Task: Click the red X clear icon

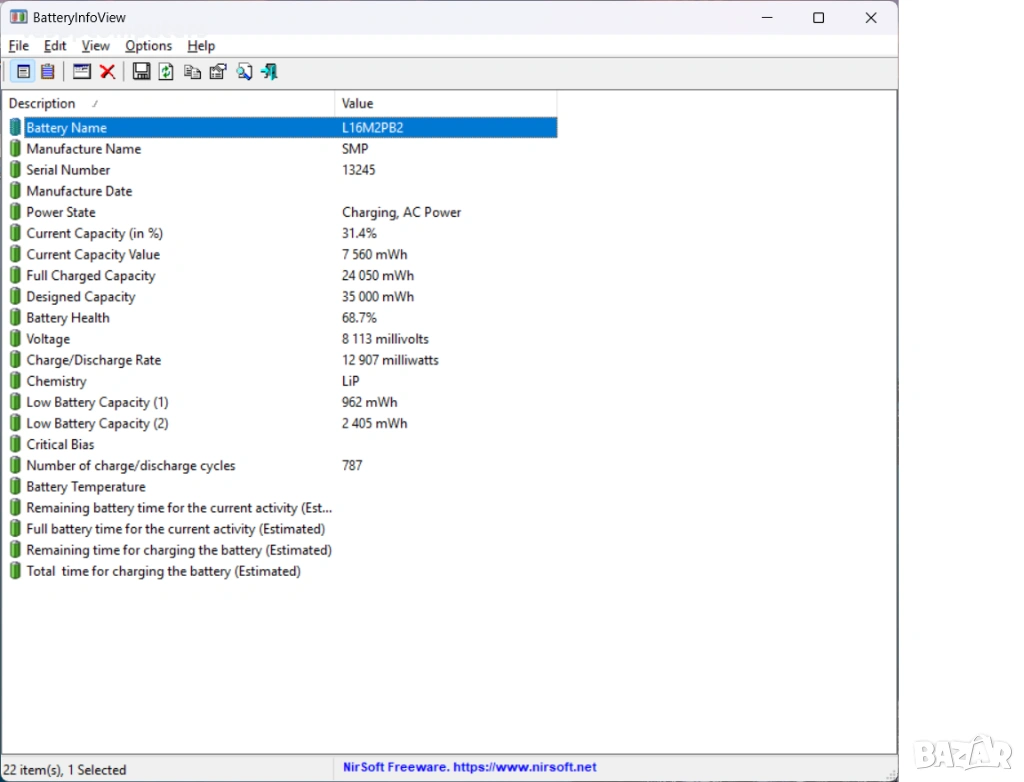Action: 107,72
